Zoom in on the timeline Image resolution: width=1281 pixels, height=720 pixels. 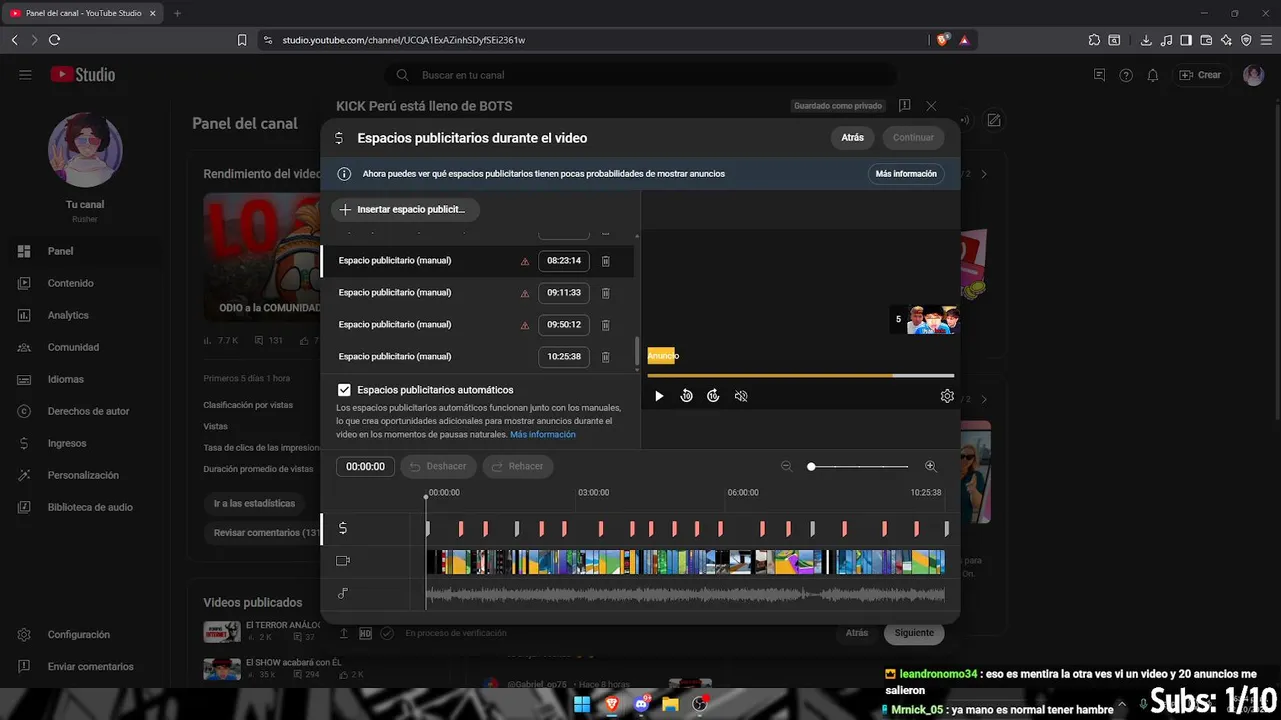point(931,466)
